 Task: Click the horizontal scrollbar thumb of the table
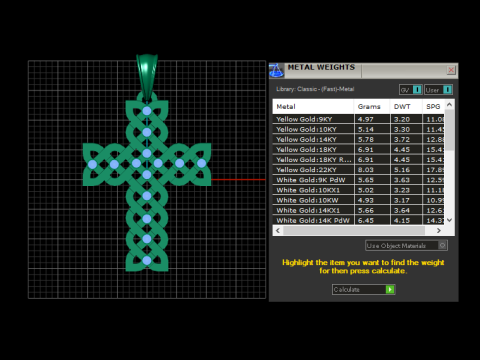point(354,230)
